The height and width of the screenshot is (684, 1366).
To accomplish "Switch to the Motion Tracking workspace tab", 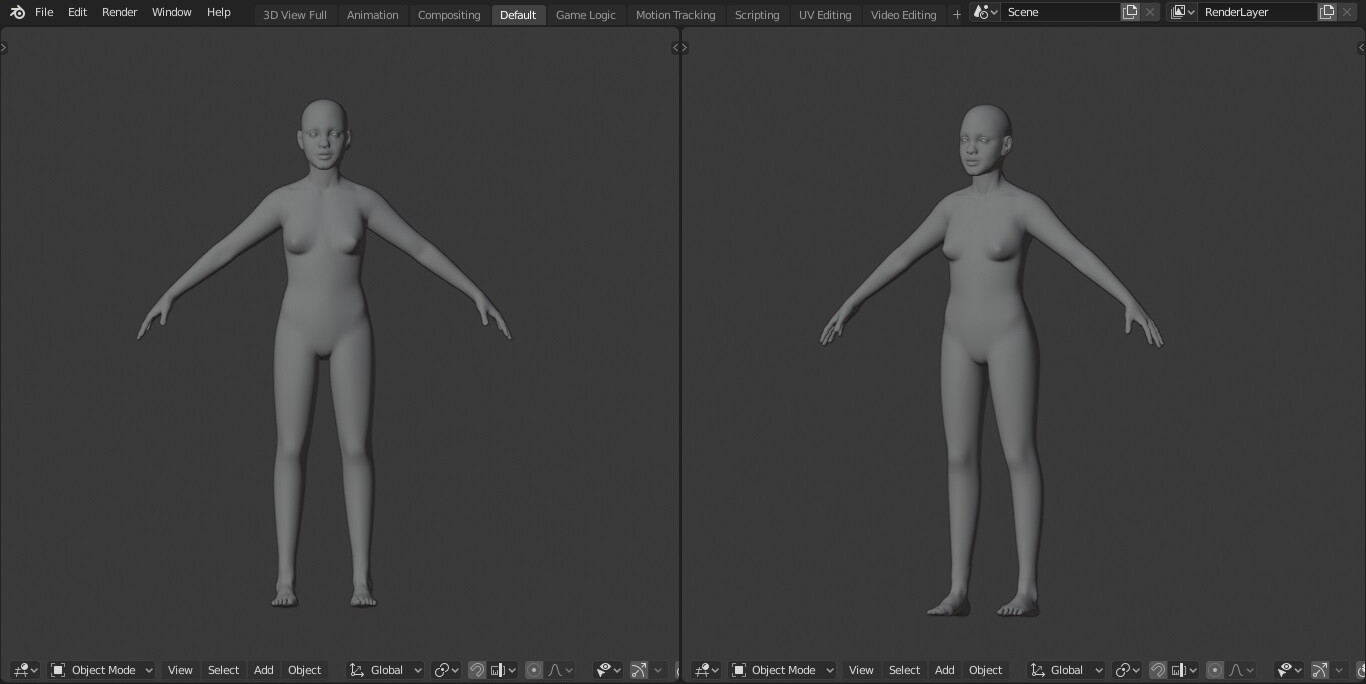I will (675, 15).
